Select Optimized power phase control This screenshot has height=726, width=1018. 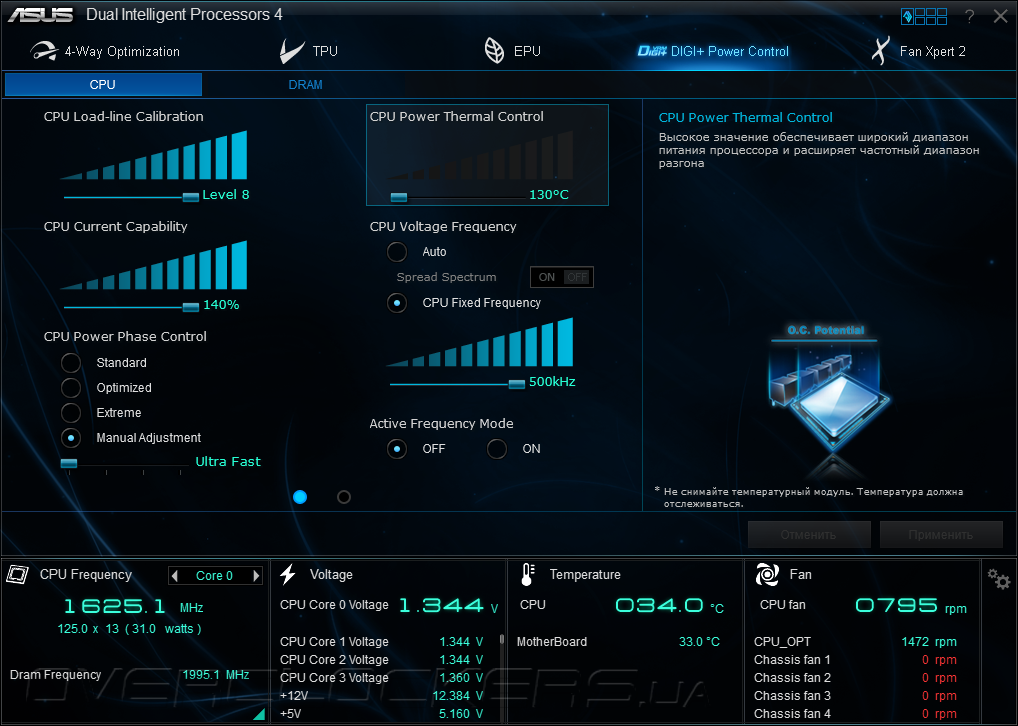71,388
